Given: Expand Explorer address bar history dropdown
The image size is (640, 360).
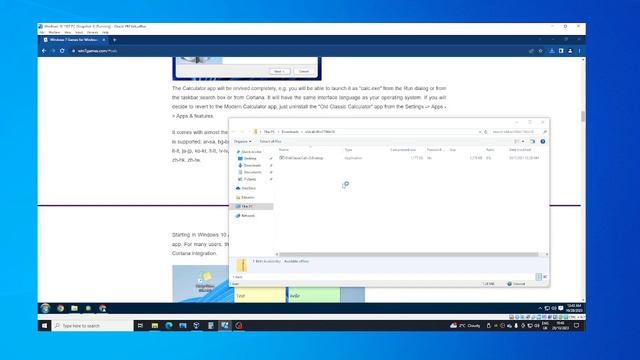Looking at the screenshot, I should pyautogui.click(x=480, y=132).
